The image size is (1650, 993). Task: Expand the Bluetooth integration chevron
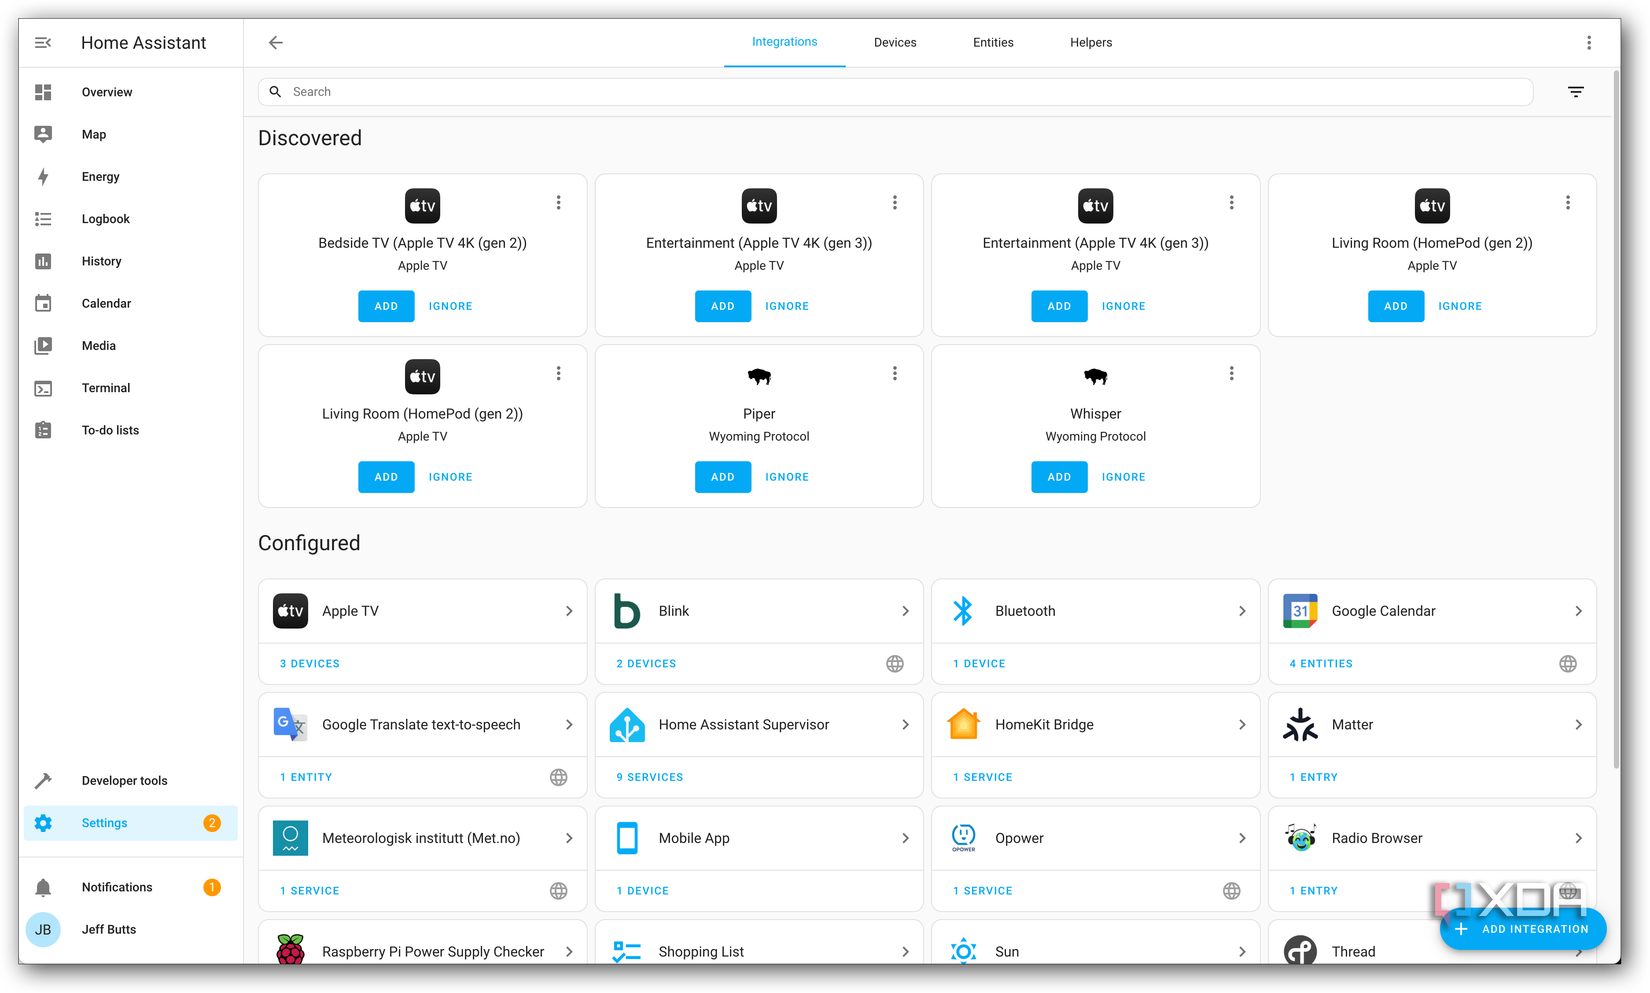[x=1242, y=611]
